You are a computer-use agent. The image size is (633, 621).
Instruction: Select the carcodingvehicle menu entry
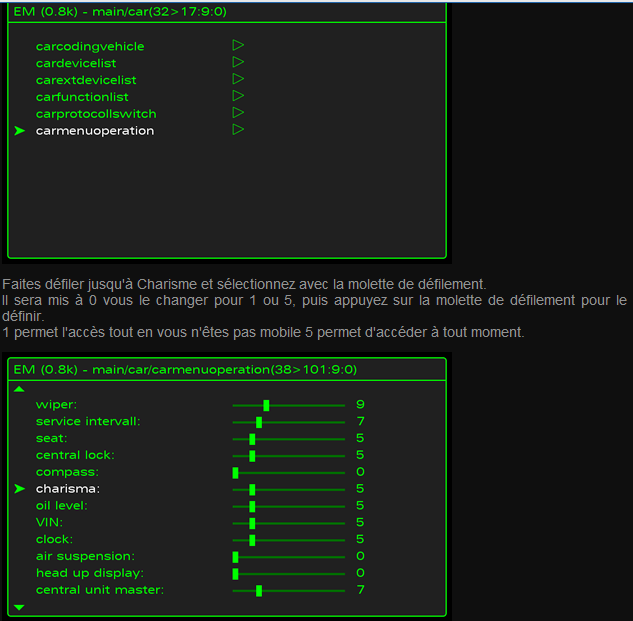[90, 46]
